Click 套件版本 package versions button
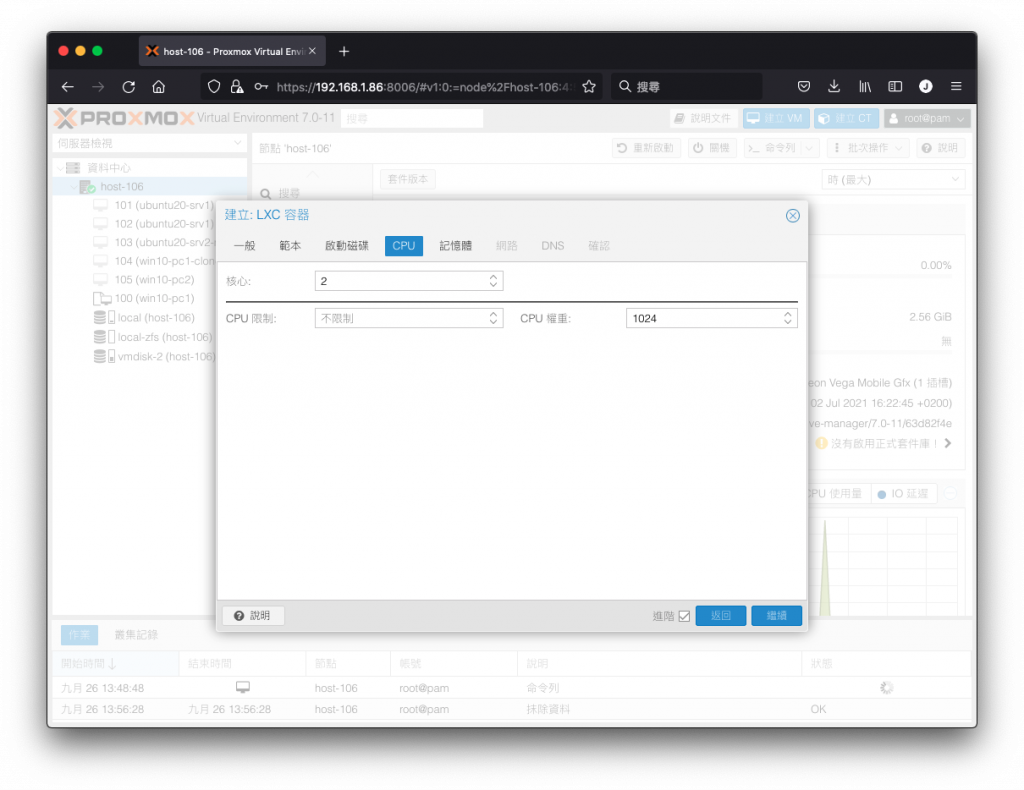The image size is (1024, 790). coord(408,179)
